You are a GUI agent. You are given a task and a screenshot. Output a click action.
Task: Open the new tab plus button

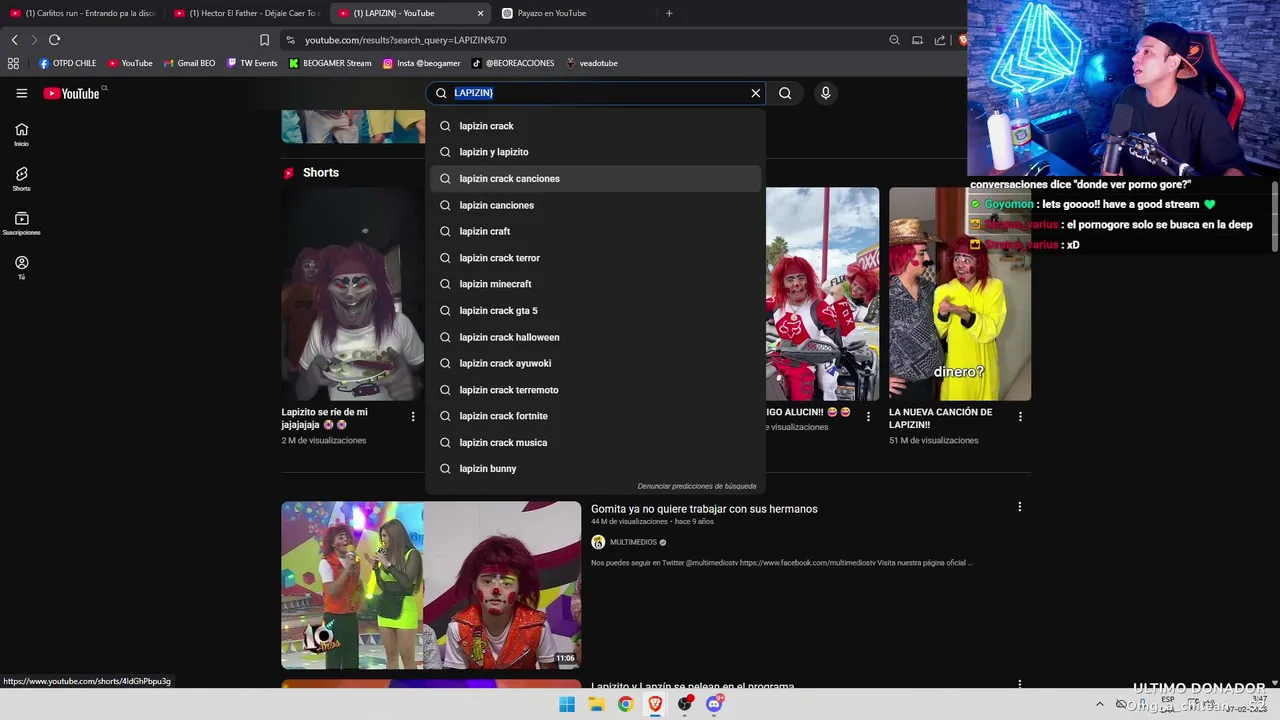(669, 13)
